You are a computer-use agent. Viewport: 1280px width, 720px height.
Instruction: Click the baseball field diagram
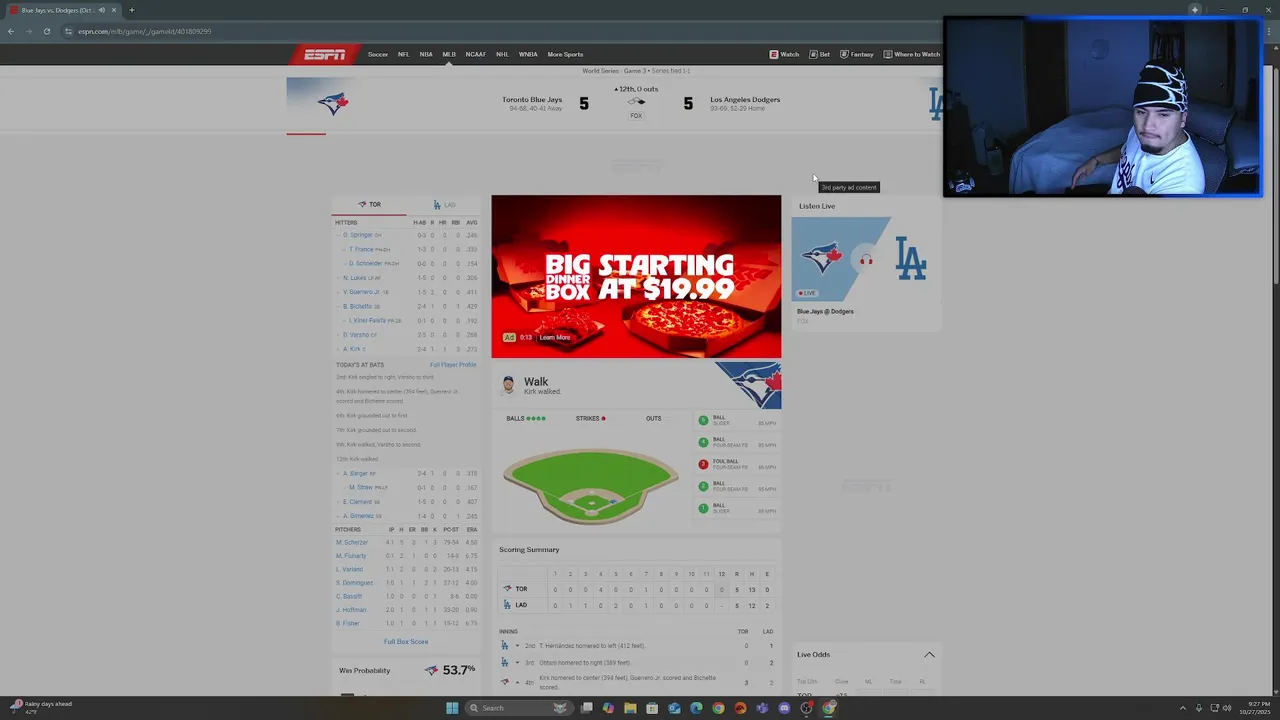coord(590,486)
